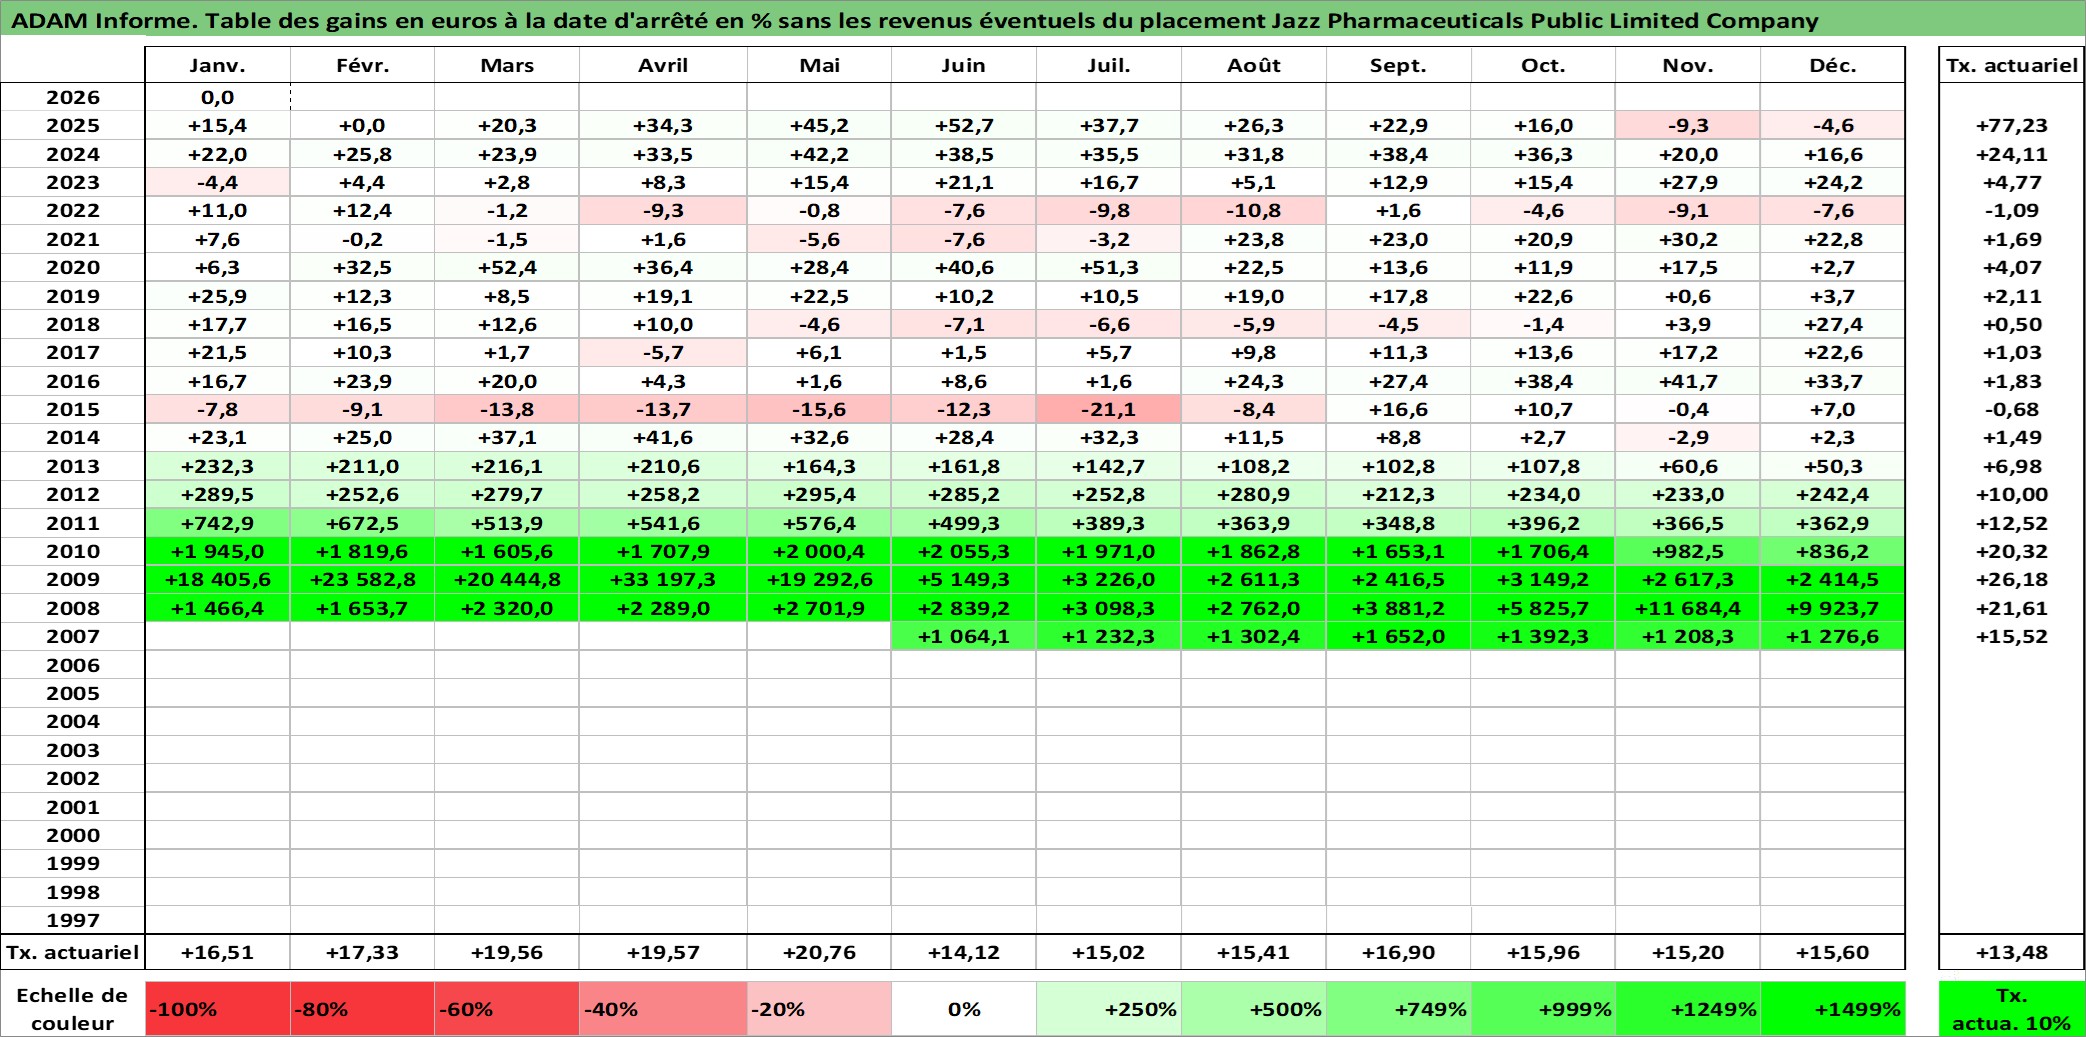Pick the -20% light pink legend swatch
Viewport: 2086px width, 1037px height.
819,1009
